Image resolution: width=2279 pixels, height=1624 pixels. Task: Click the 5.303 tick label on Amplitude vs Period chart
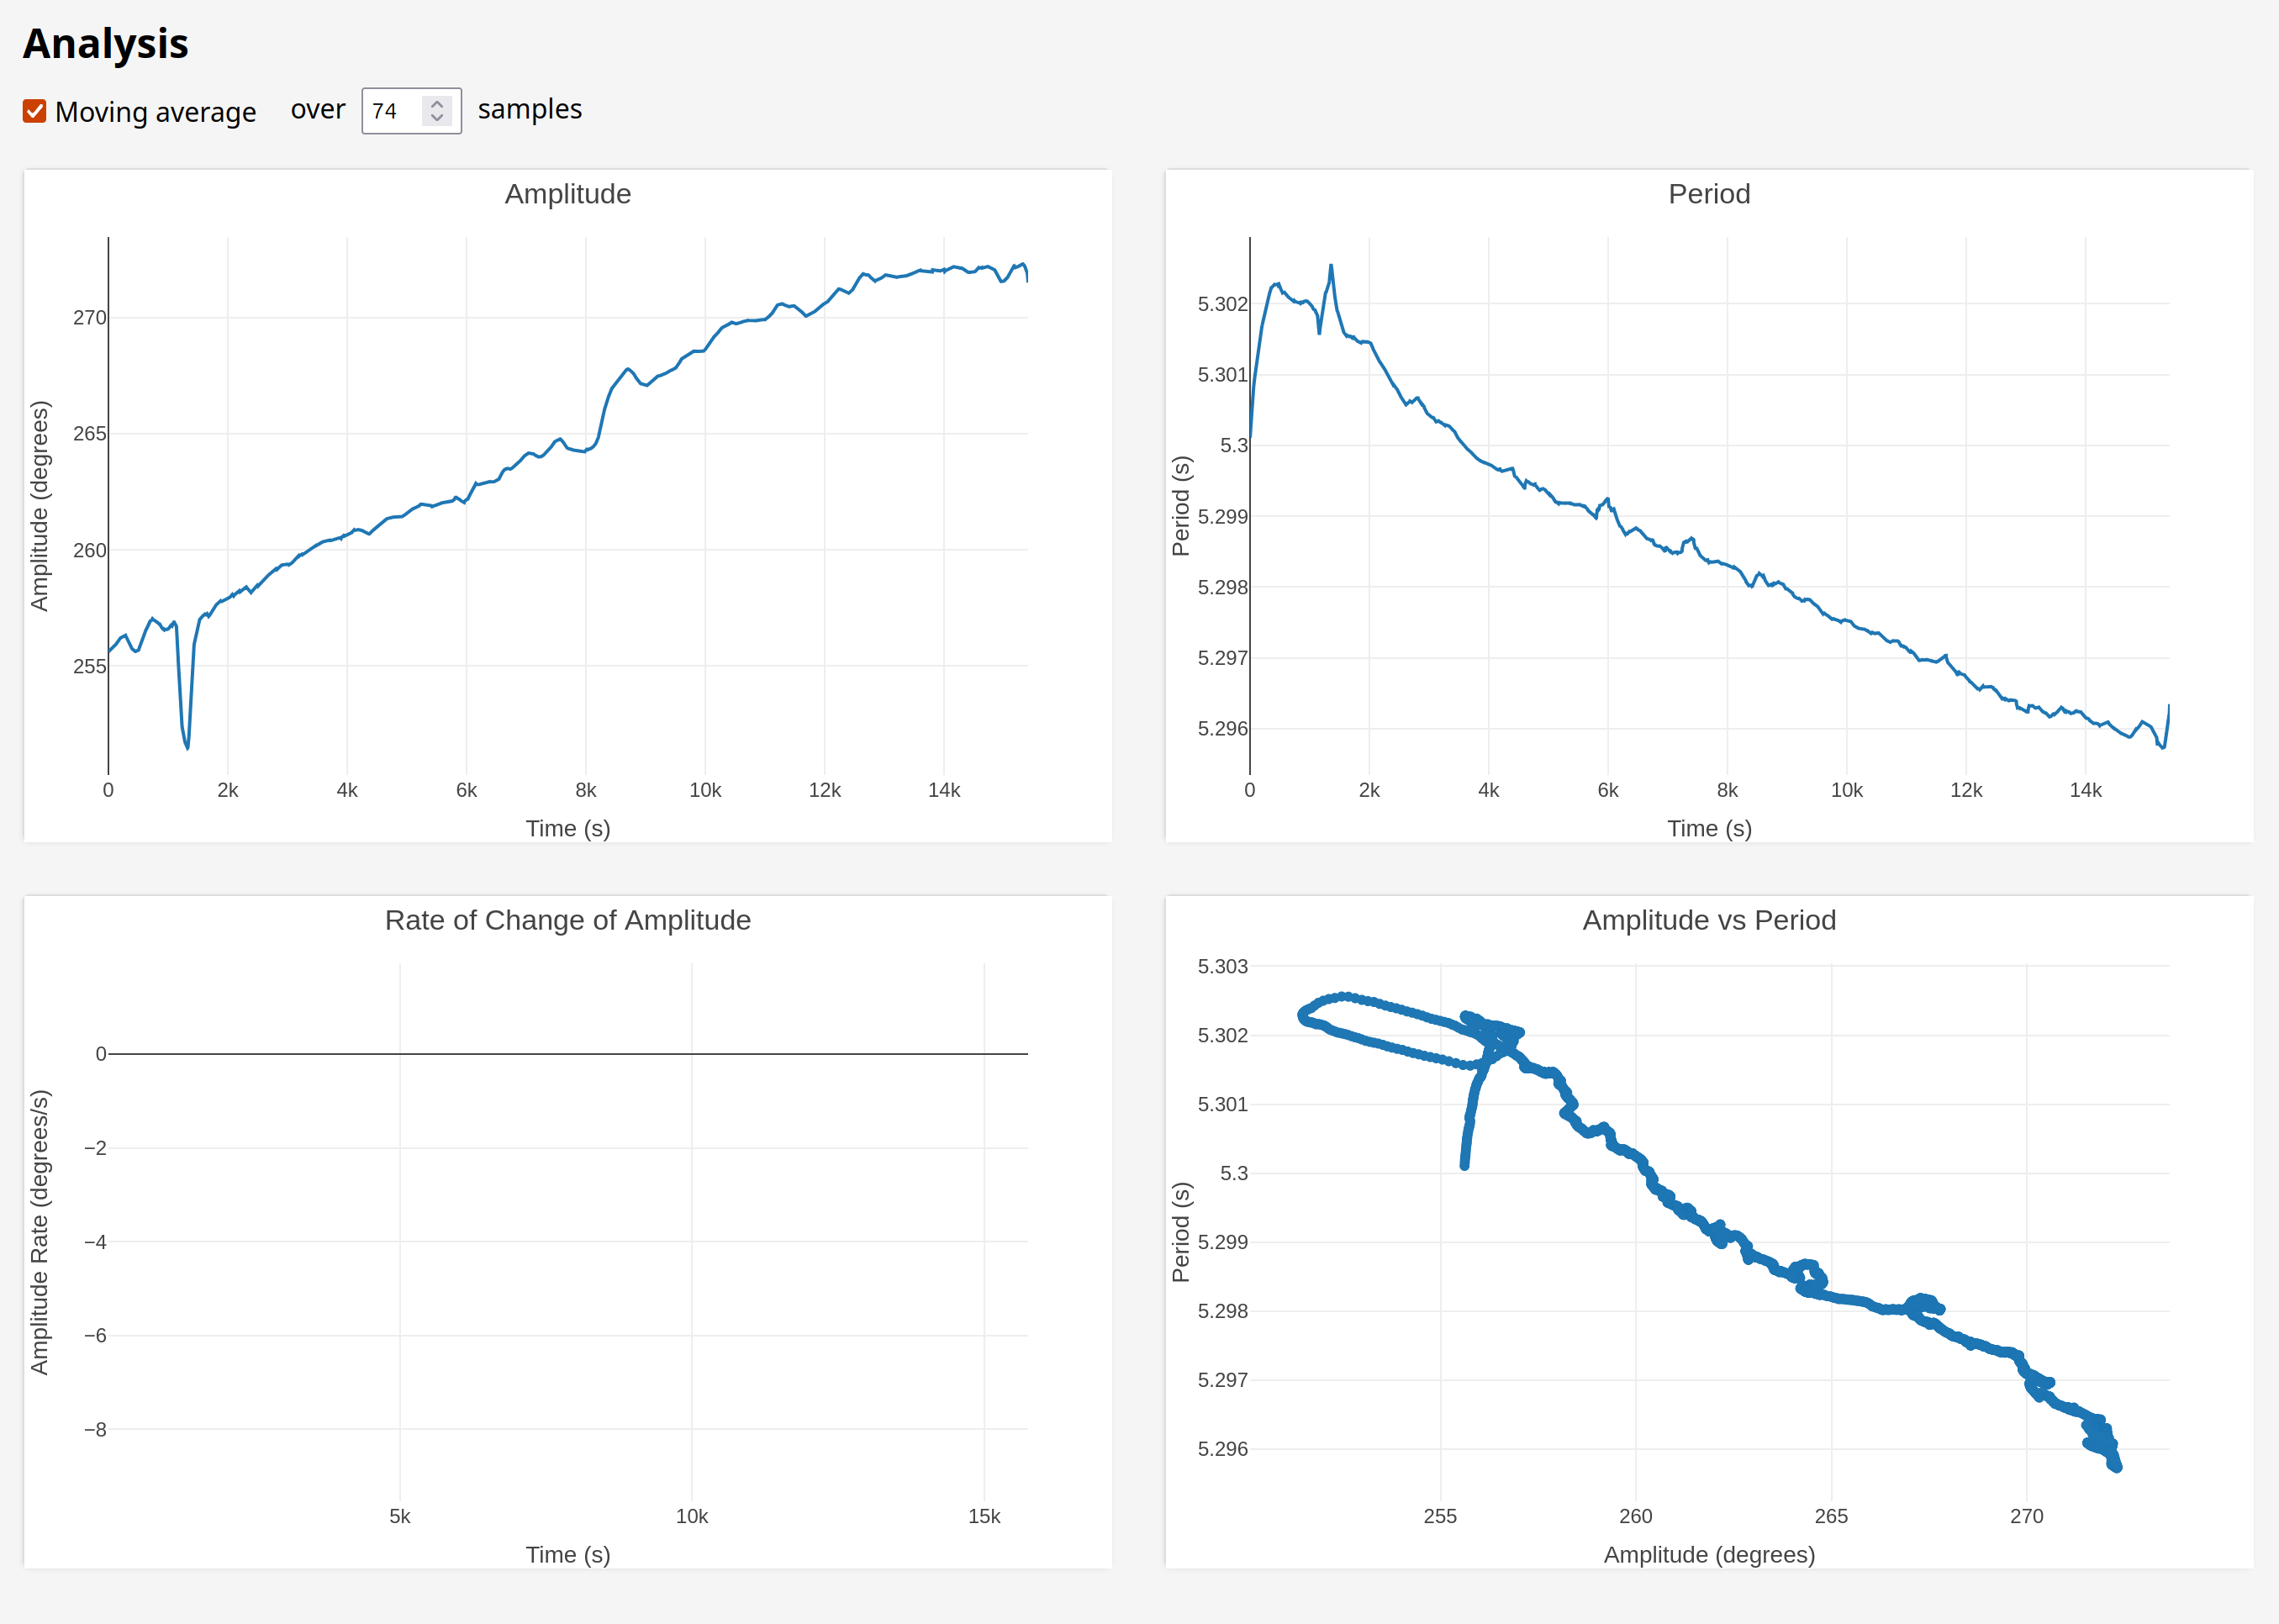[x=1222, y=966]
